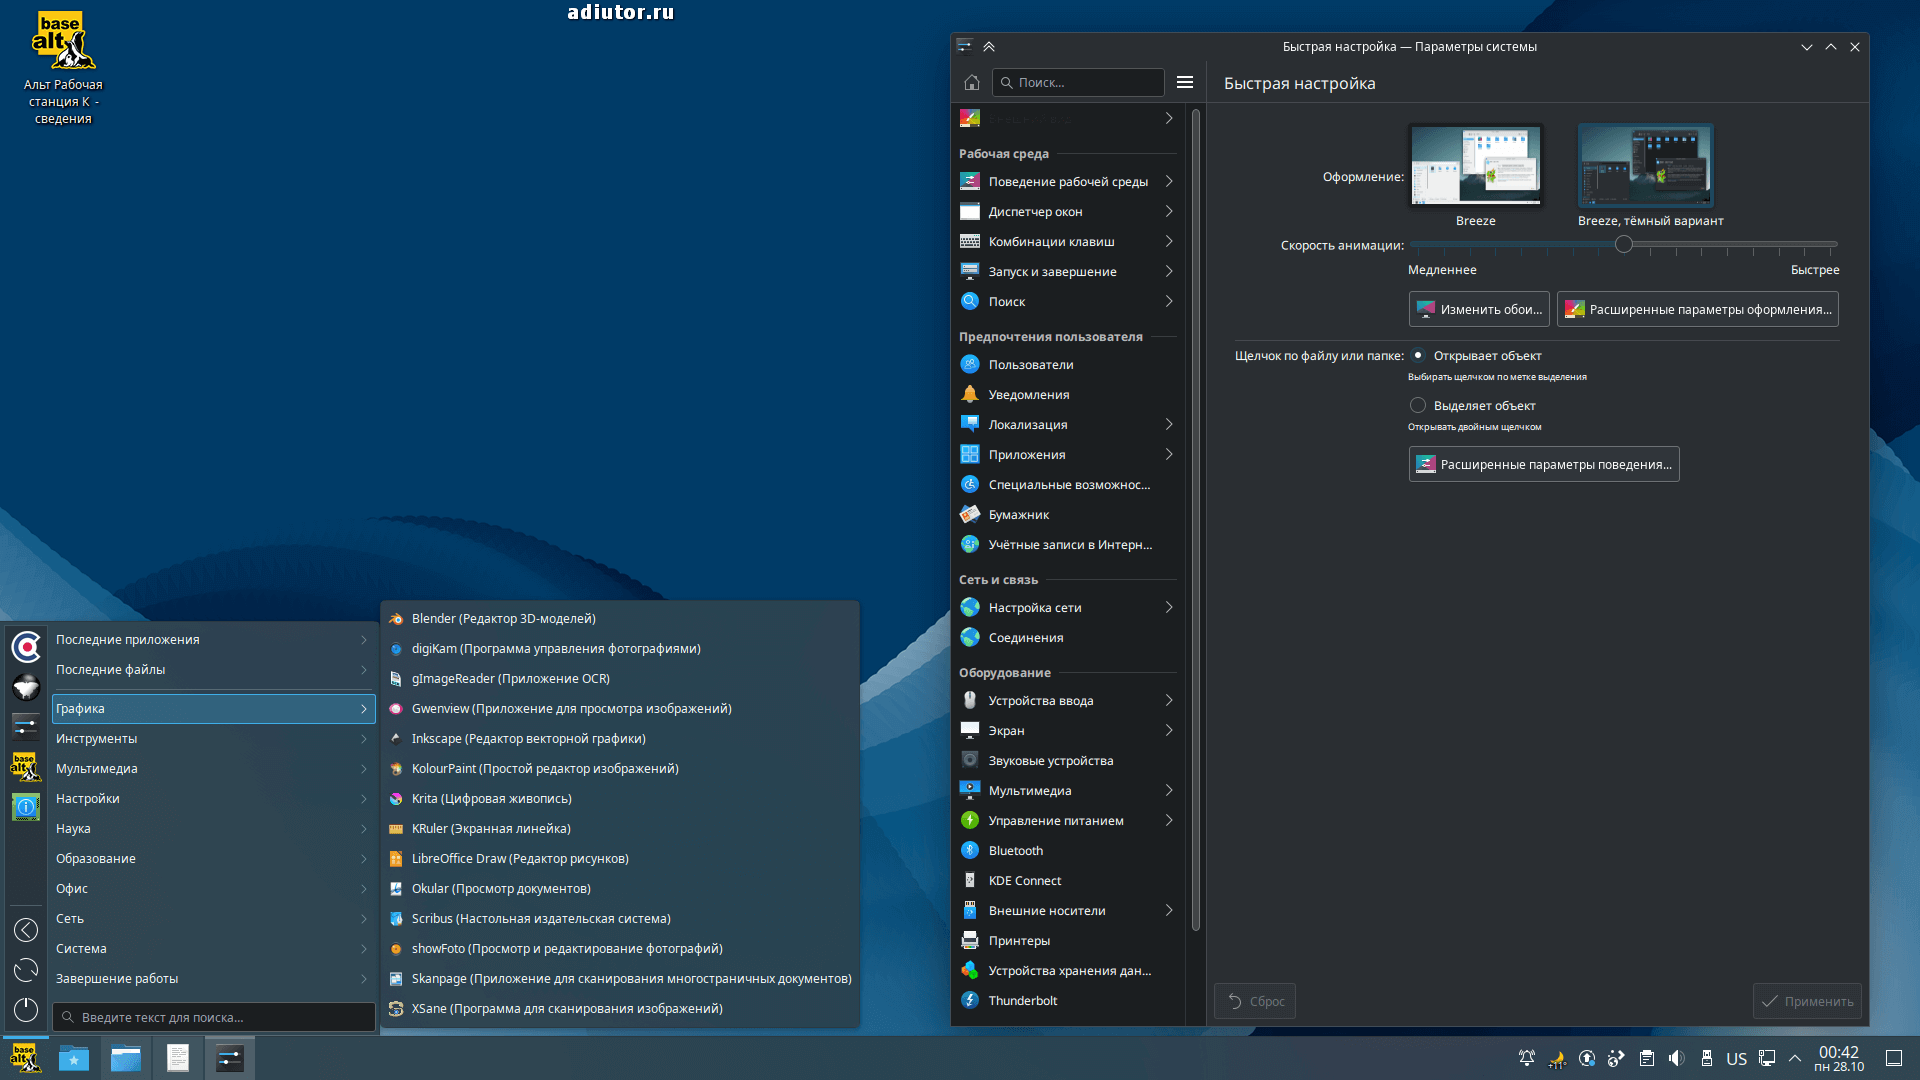
Task: Open the 'Мультимедиа' launcher category
Action: click(213, 769)
